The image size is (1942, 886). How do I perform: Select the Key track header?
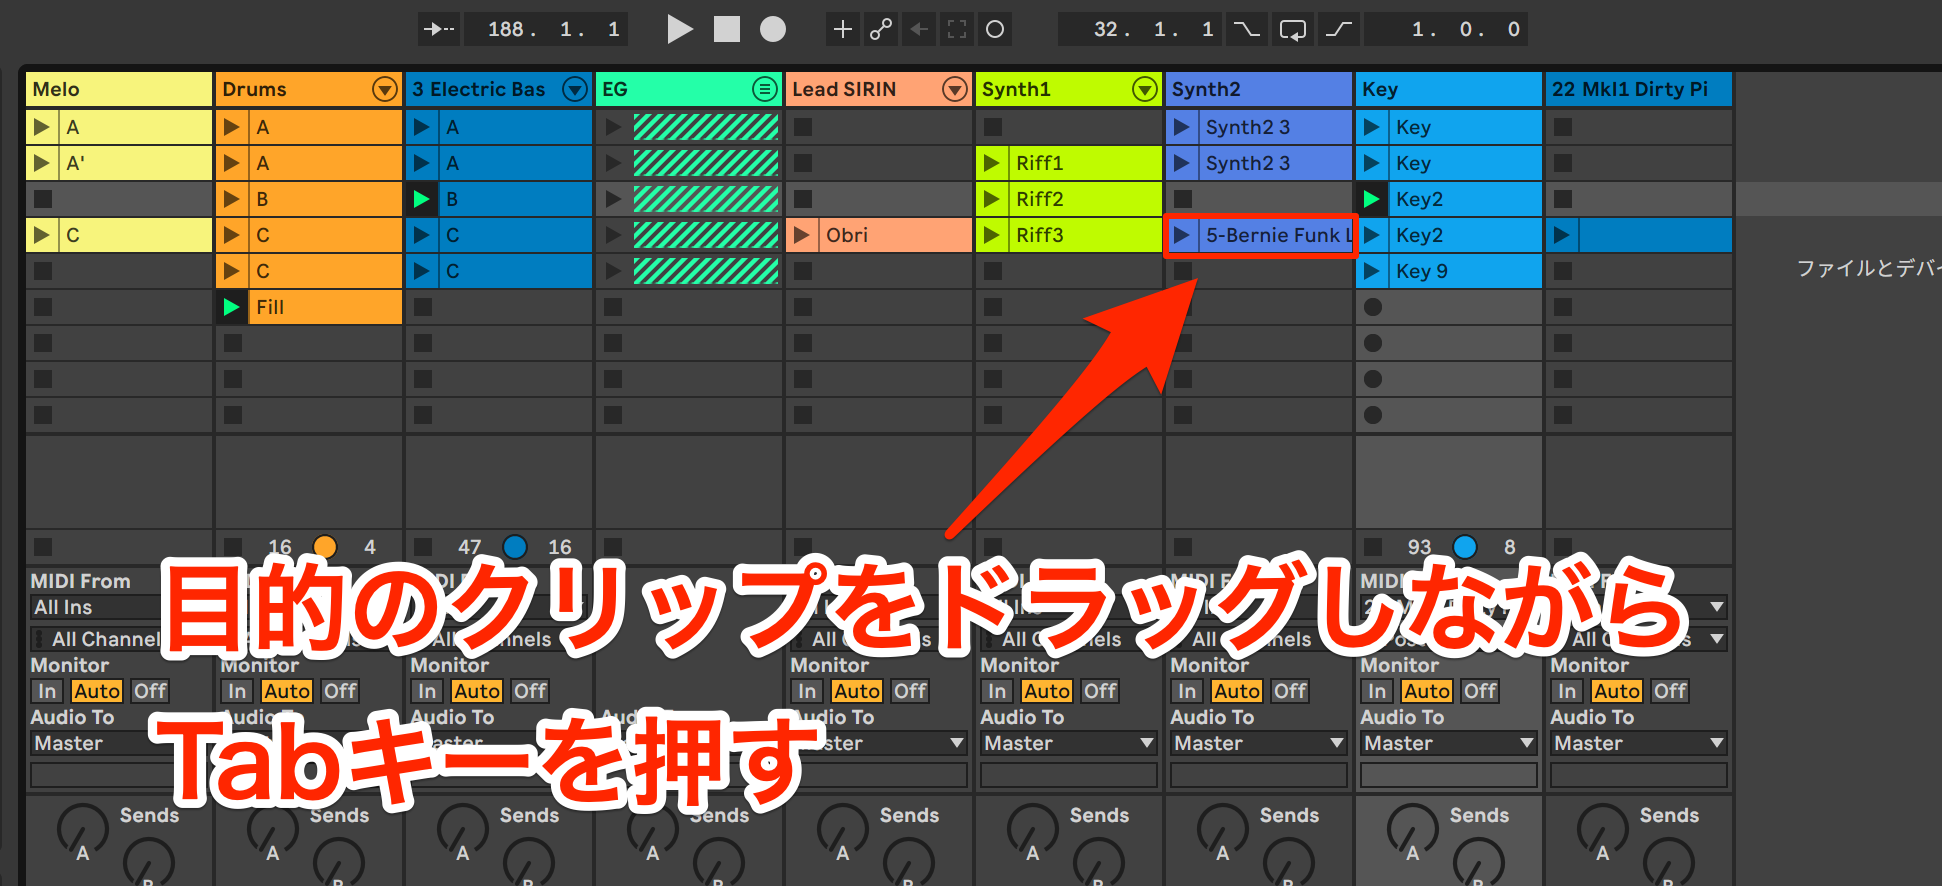tap(1449, 89)
